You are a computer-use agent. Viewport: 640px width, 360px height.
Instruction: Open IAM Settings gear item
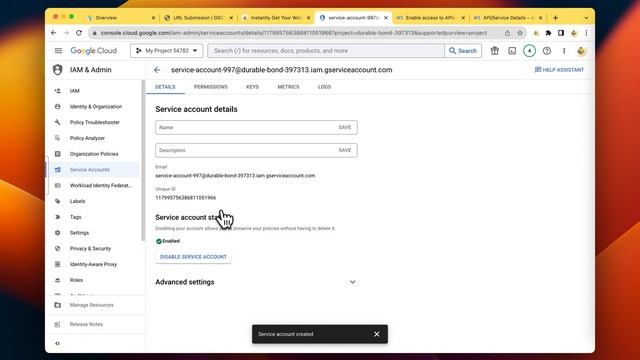(x=94, y=233)
